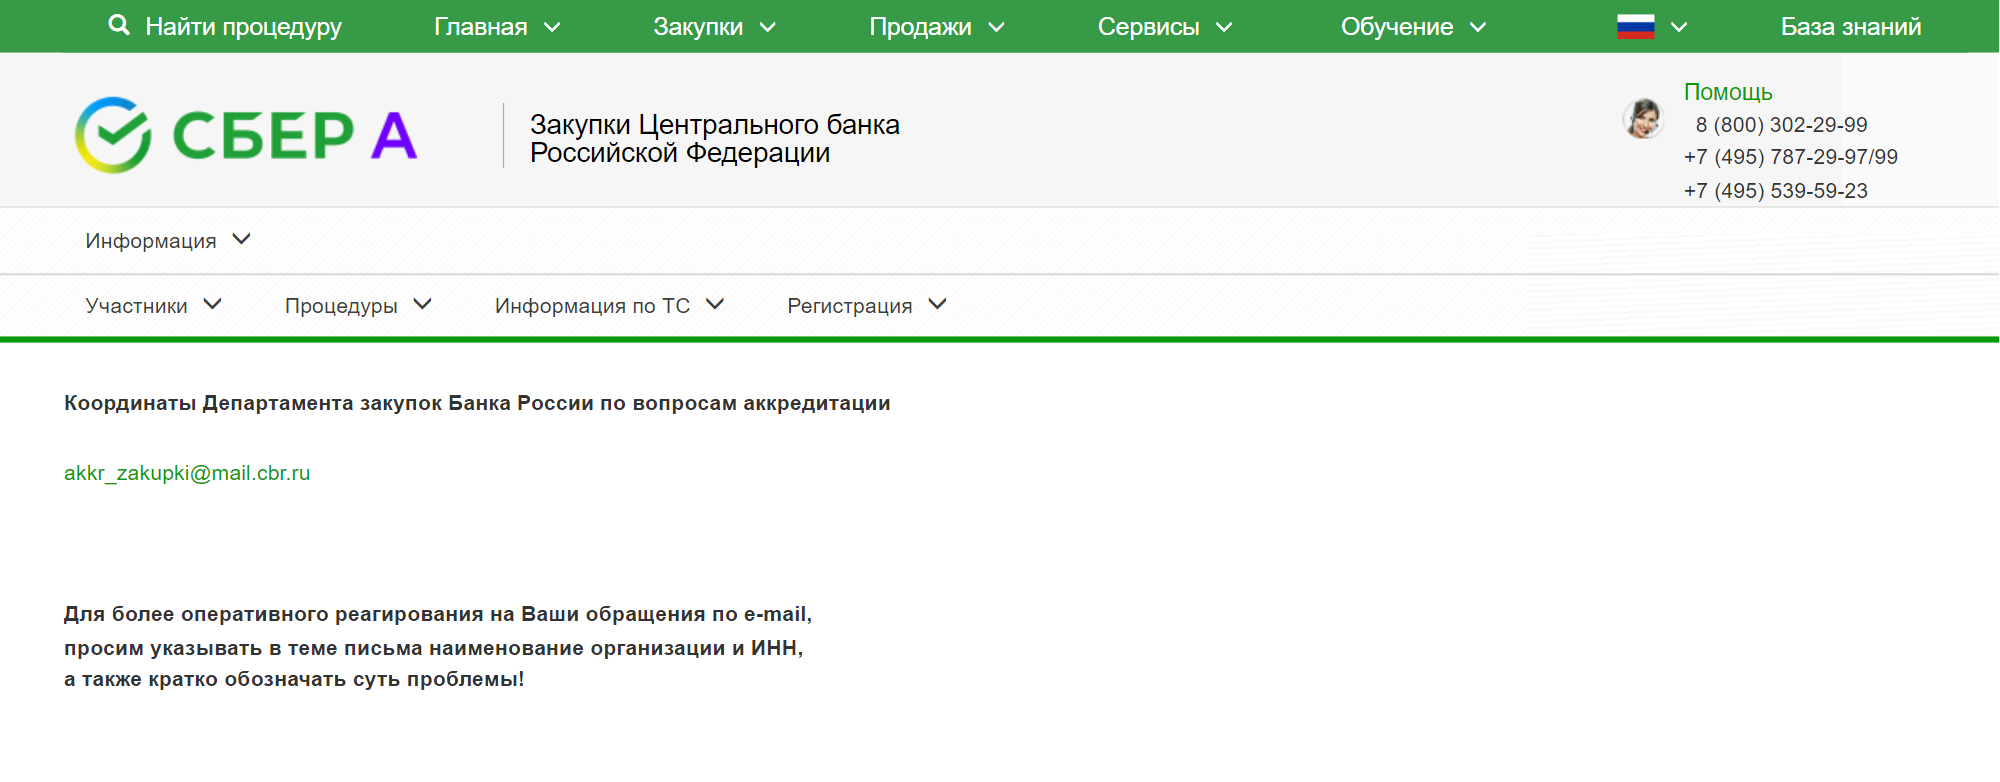Expand the chevron next to Главная
Image resolution: width=2000 pixels, height=782 pixels.
552,28
